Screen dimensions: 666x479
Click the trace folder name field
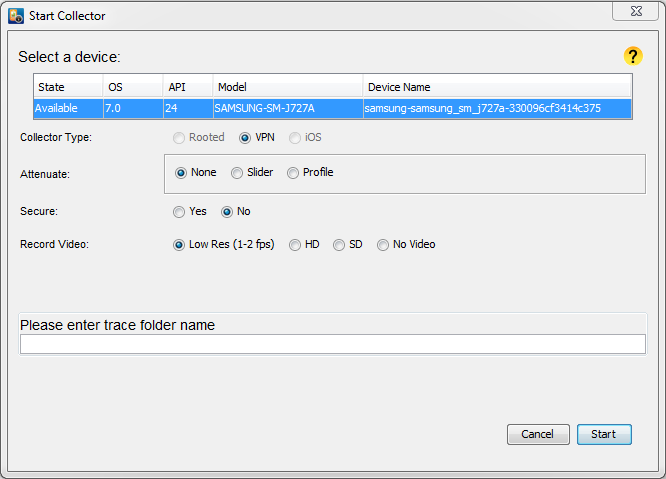pos(333,344)
